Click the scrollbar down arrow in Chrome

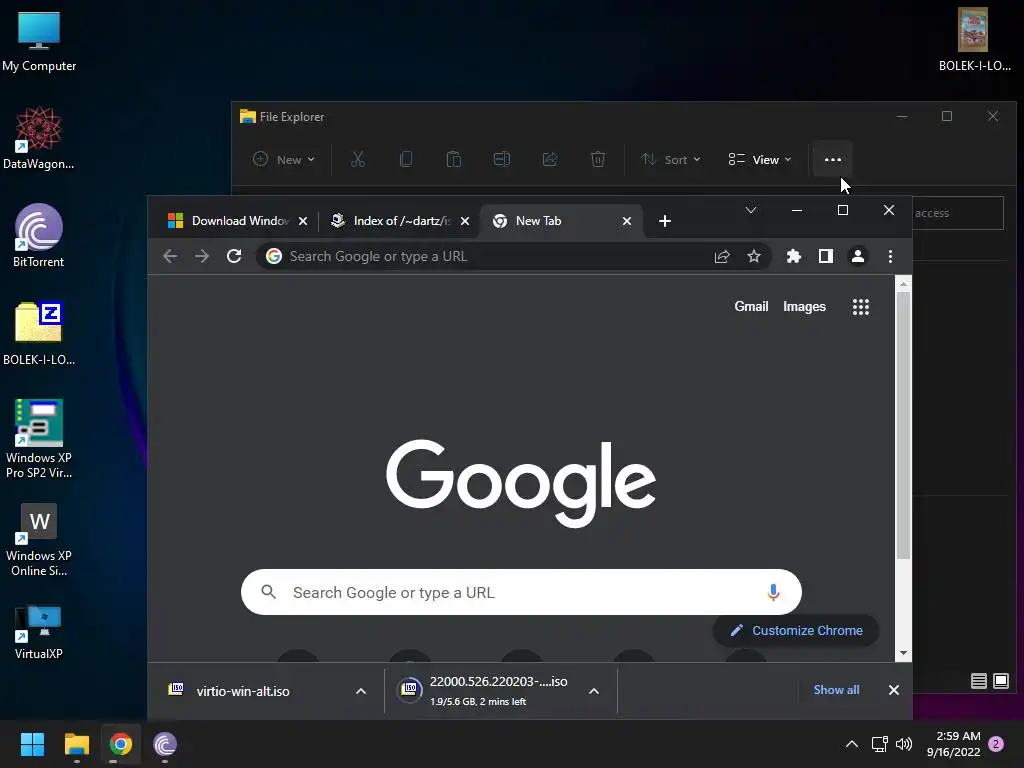click(x=903, y=653)
